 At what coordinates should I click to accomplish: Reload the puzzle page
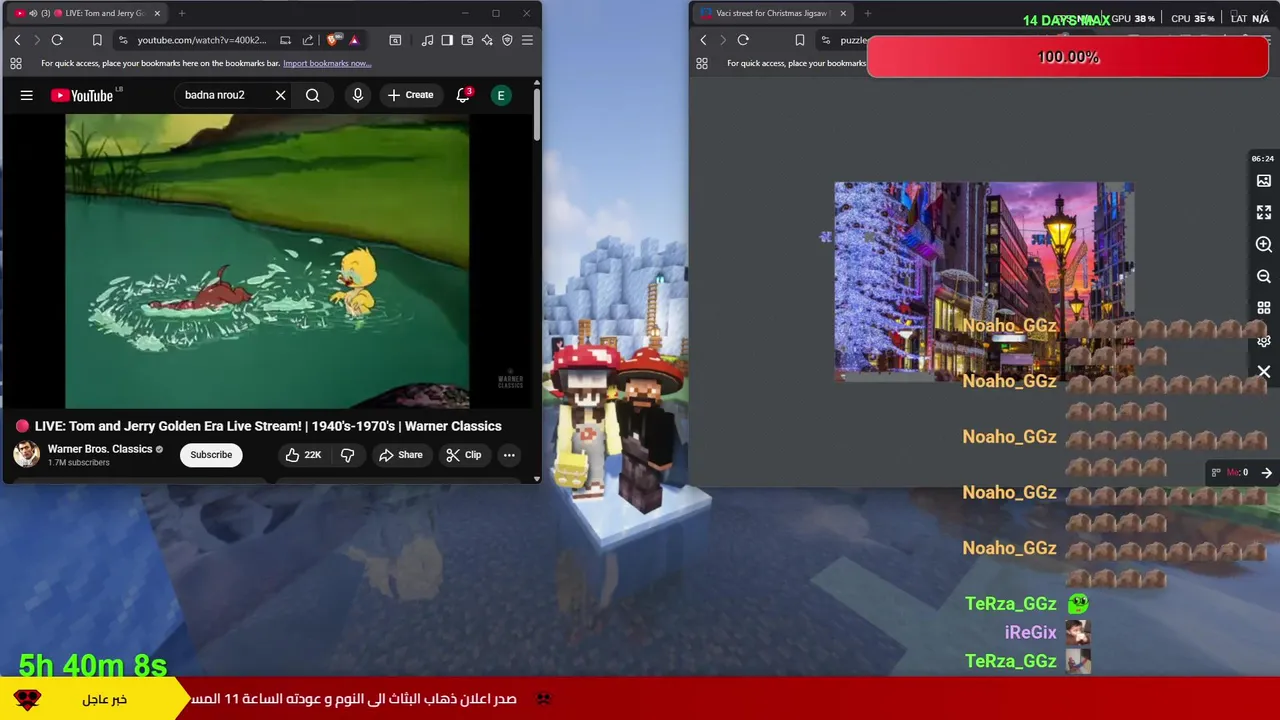click(x=743, y=40)
